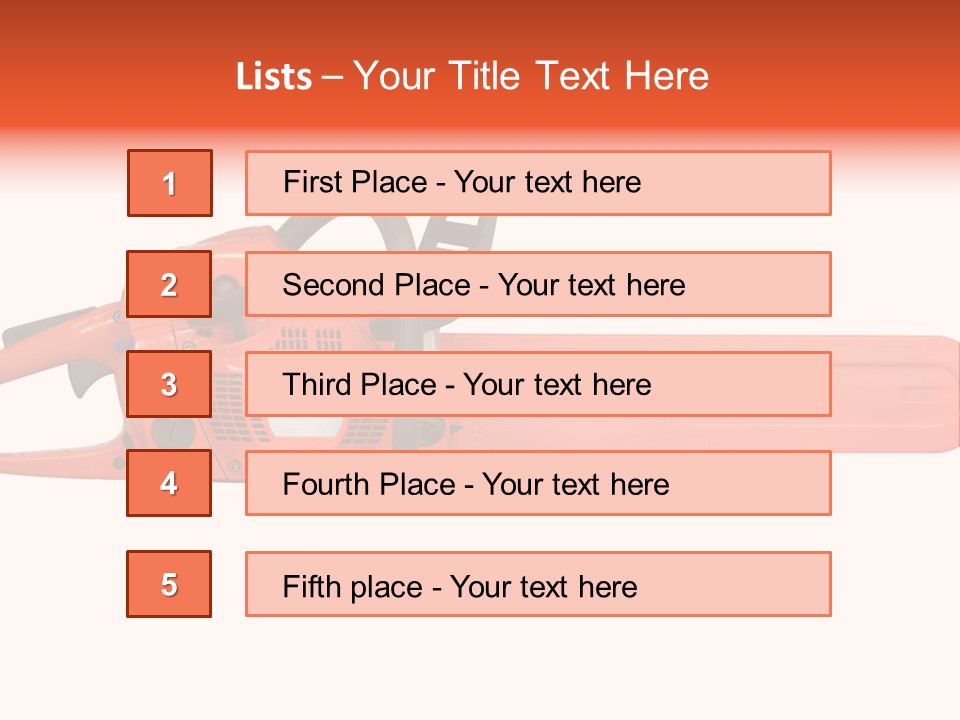The width and height of the screenshot is (960, 720).
Task: Click the bold word 'Lists' in title
Action: coord(274,77)
